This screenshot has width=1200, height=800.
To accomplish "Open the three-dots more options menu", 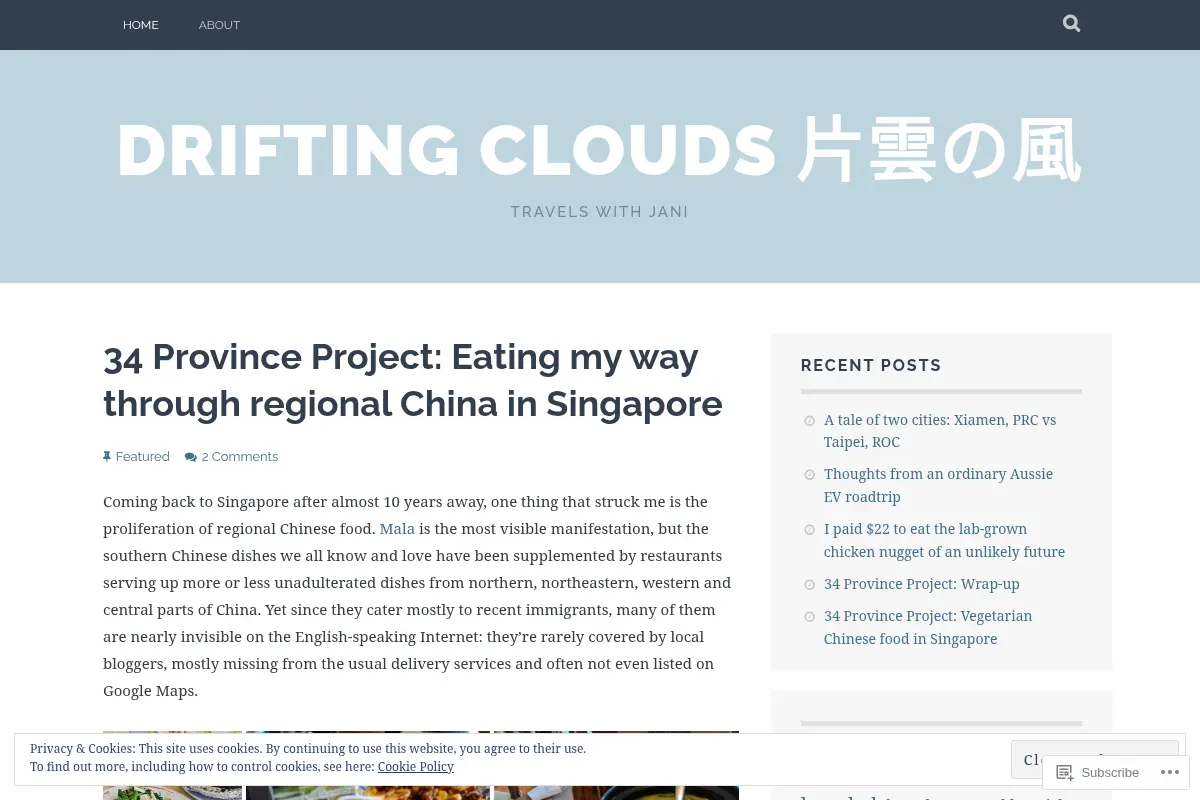I will 1169,772.
